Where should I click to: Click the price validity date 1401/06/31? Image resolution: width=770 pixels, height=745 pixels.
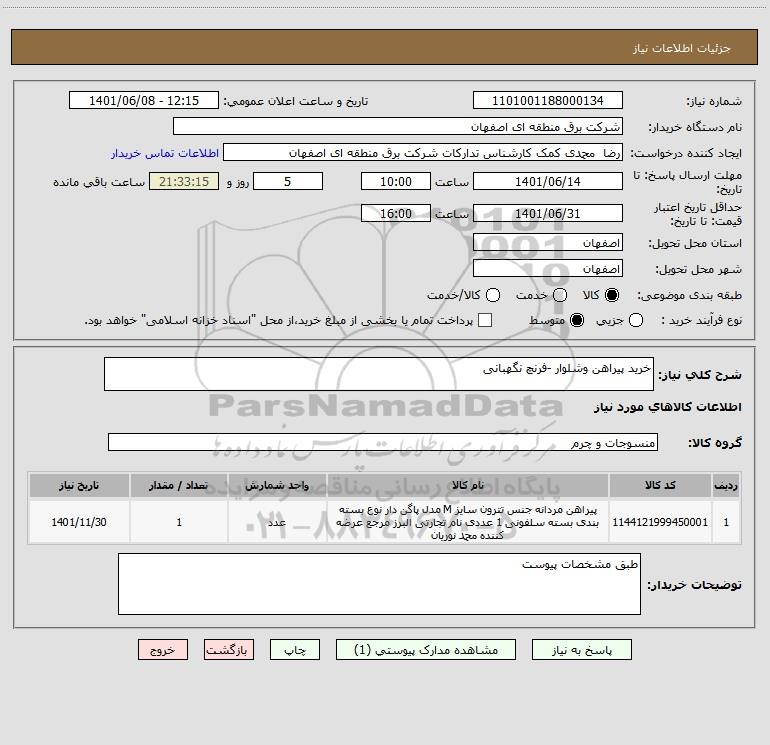coord(548,213)
